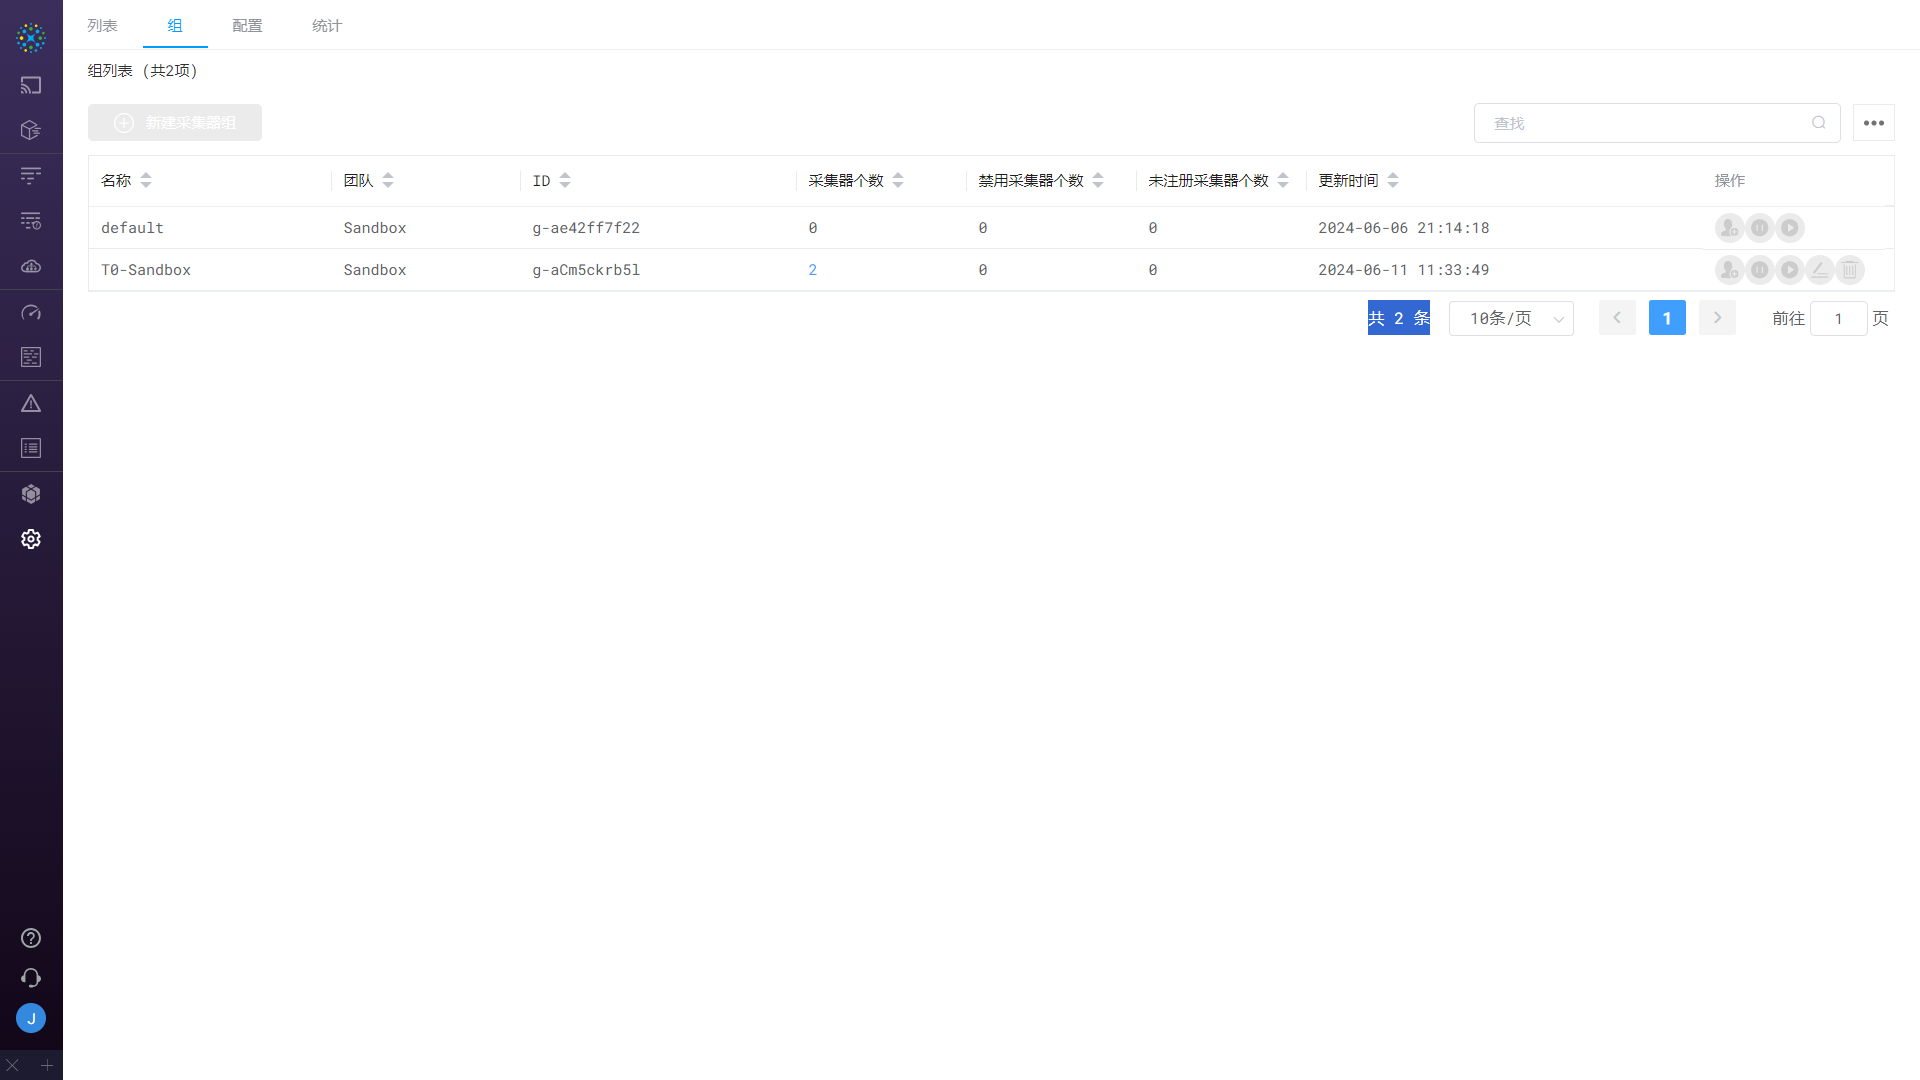Image resolution: width=1920 pixels, height=1080 pixels.
Task: Click the play icon in the default row
Action: (1790, 228)
